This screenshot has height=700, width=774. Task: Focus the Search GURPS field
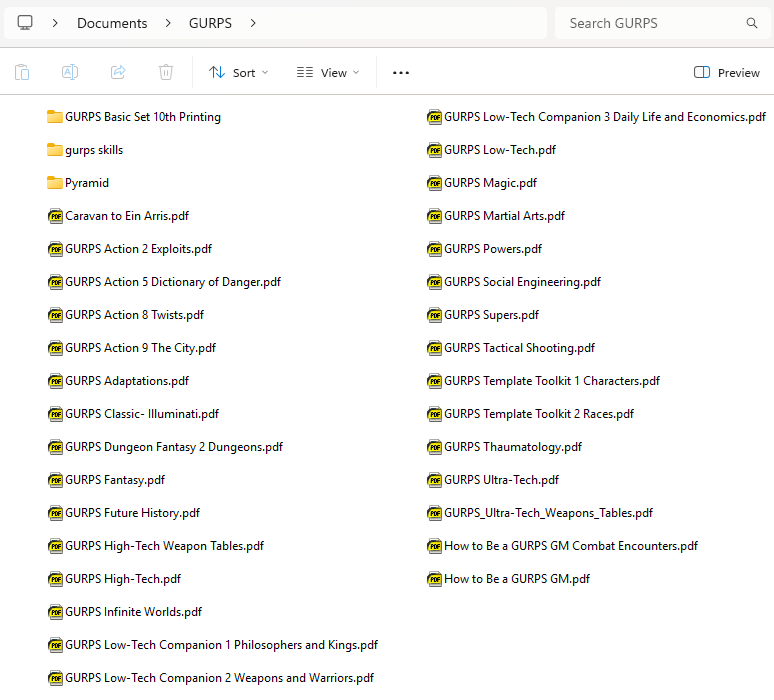662,23
